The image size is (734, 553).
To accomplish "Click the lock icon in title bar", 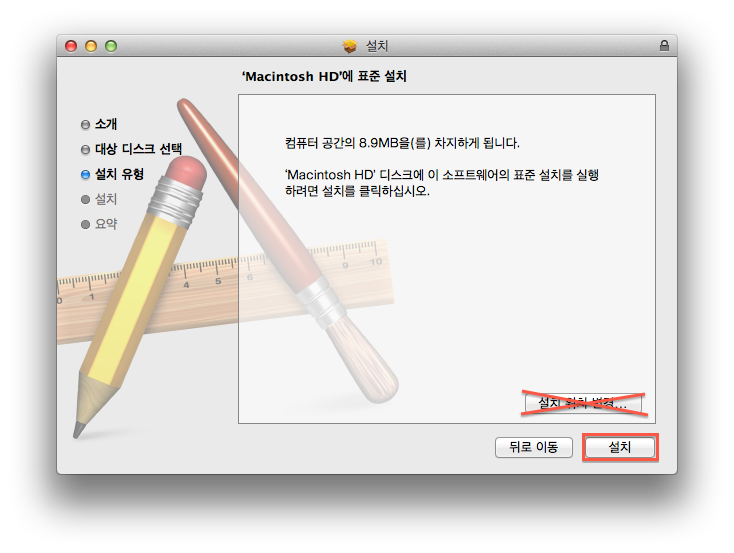I will click(664, 46).
